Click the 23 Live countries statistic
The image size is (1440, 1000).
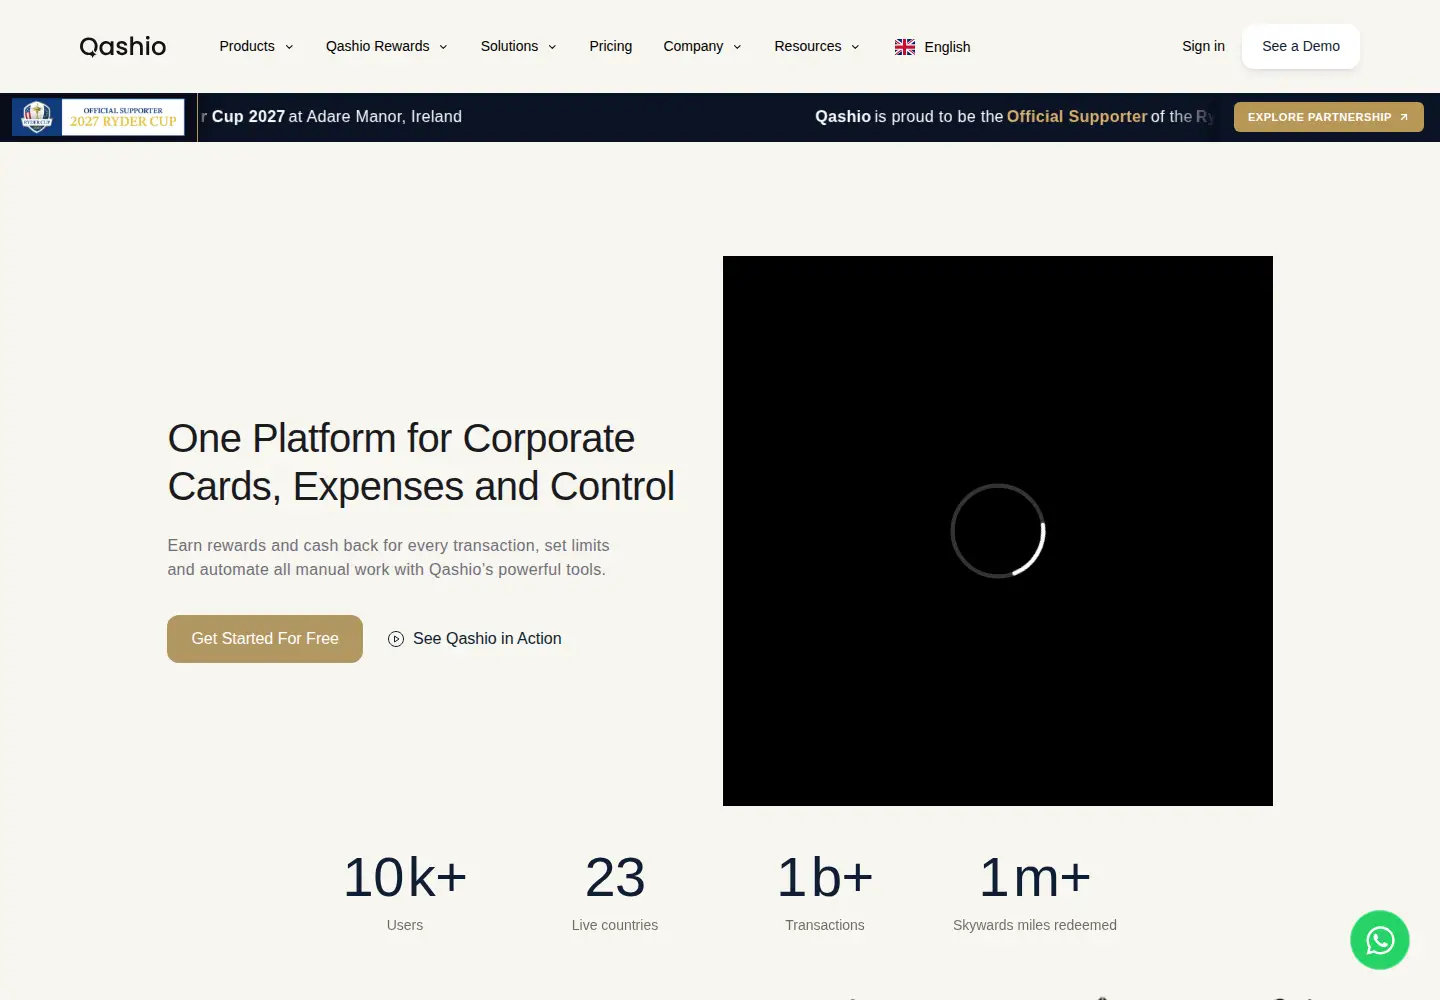pyautogui.click(x=615, y=892)
